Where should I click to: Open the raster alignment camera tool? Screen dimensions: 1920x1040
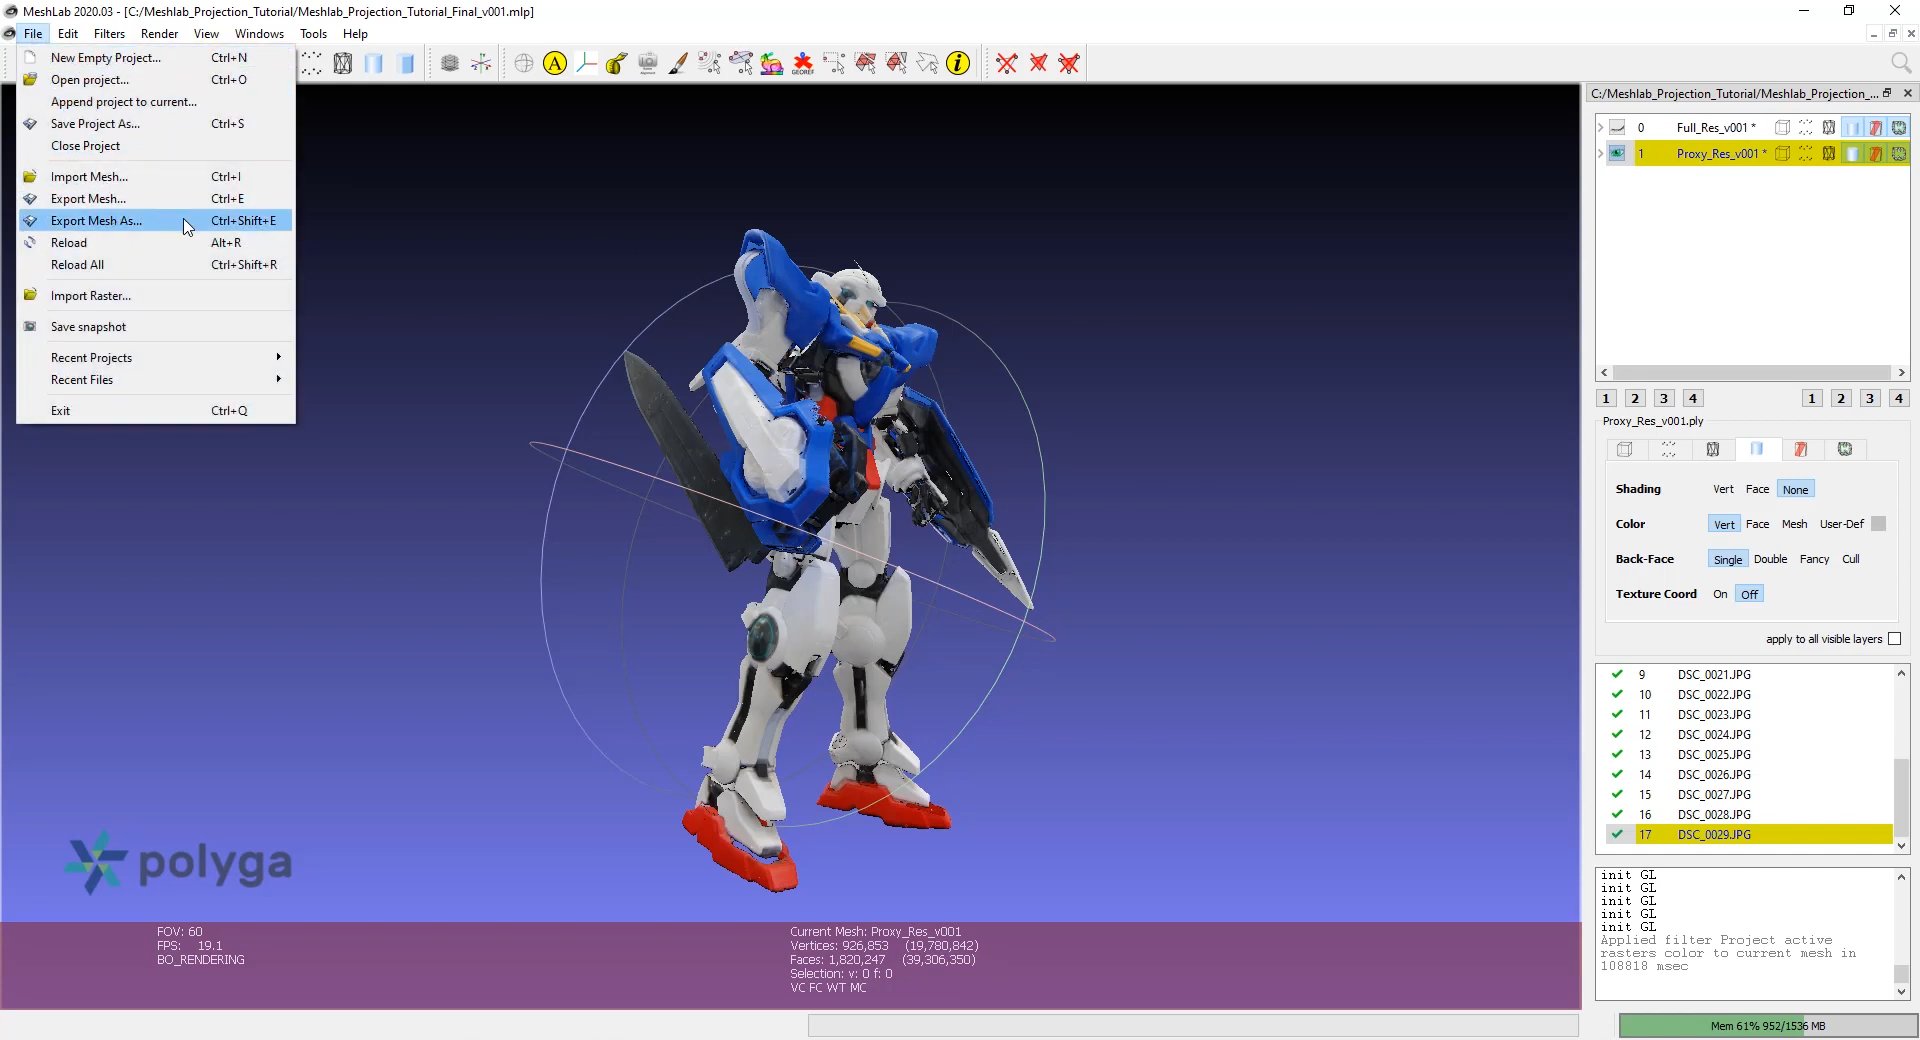click(x=648, y=64)
